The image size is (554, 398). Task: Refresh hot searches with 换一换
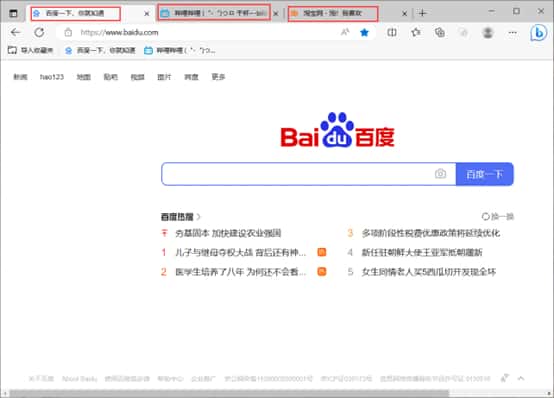pyautogui.click(x=498, y=216)
